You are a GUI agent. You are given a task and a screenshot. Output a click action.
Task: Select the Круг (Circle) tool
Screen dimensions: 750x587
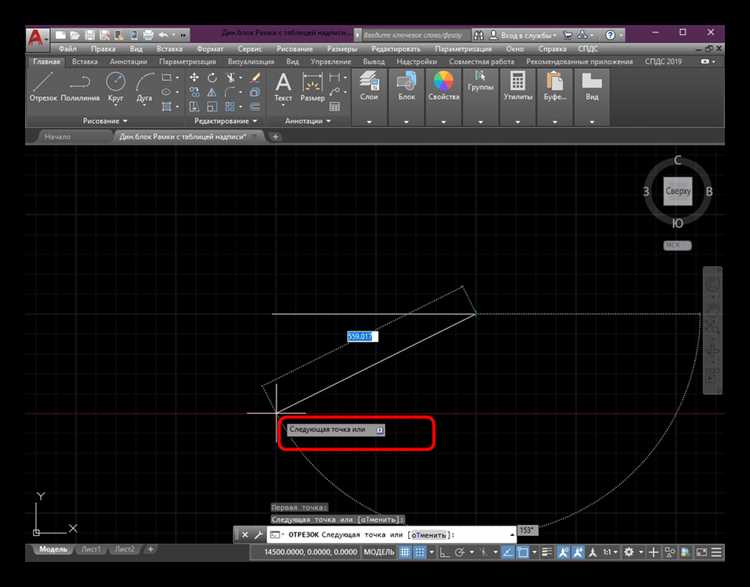(x=115, y=87)
